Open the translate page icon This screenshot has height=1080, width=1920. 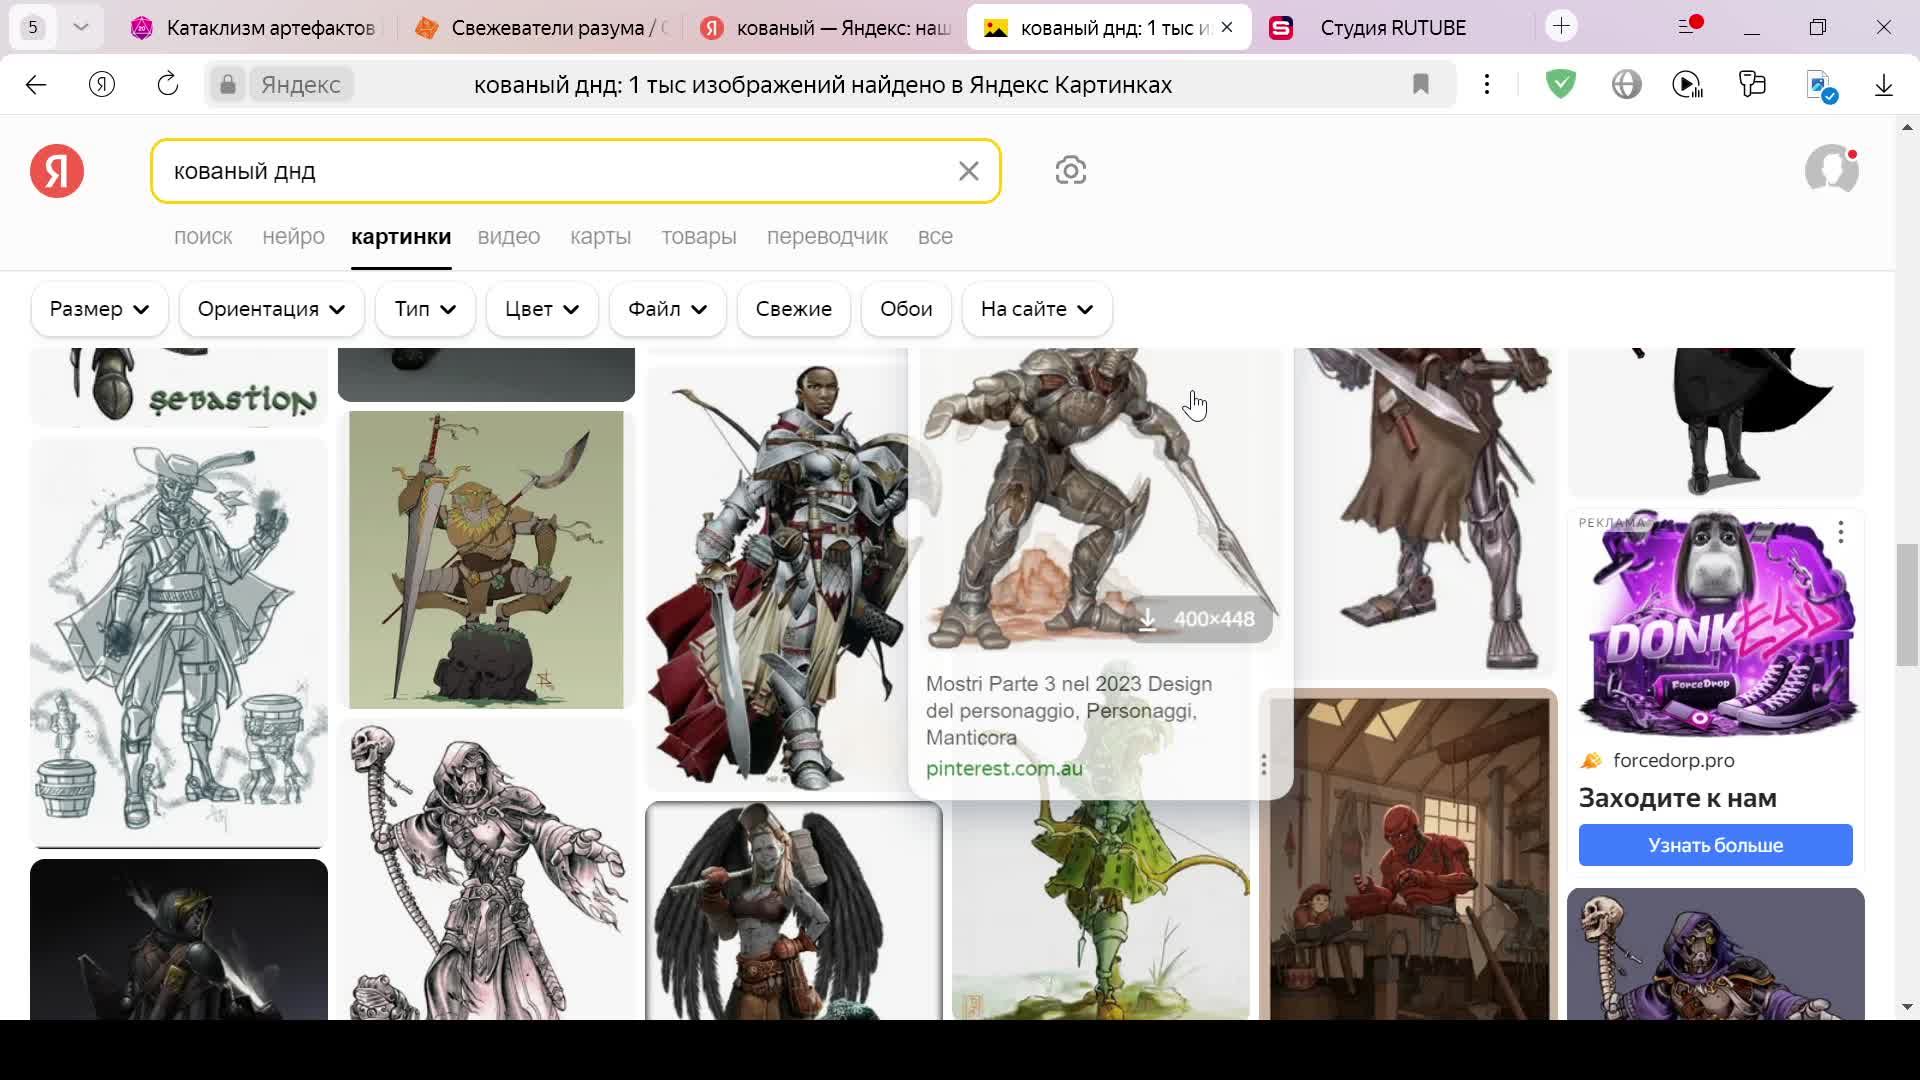[1753, 85]
